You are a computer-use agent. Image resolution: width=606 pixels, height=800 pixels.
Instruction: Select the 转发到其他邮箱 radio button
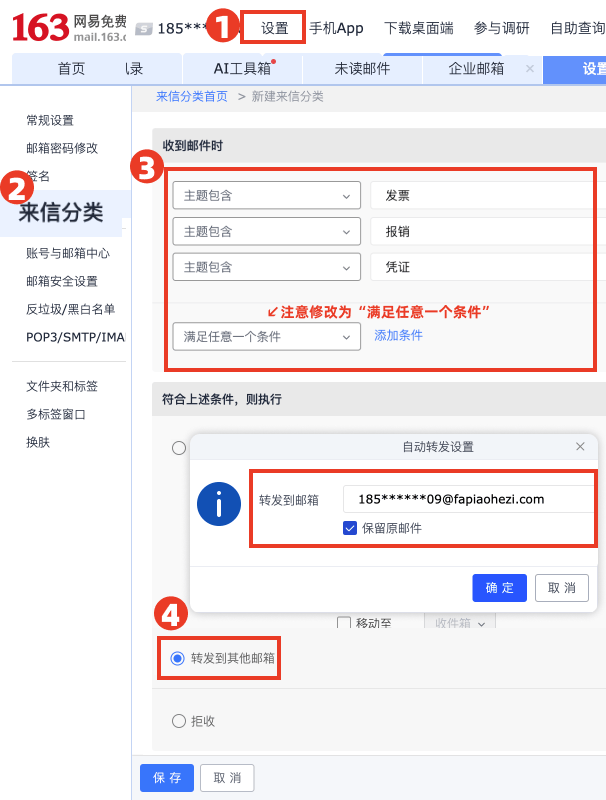point(178,658)
